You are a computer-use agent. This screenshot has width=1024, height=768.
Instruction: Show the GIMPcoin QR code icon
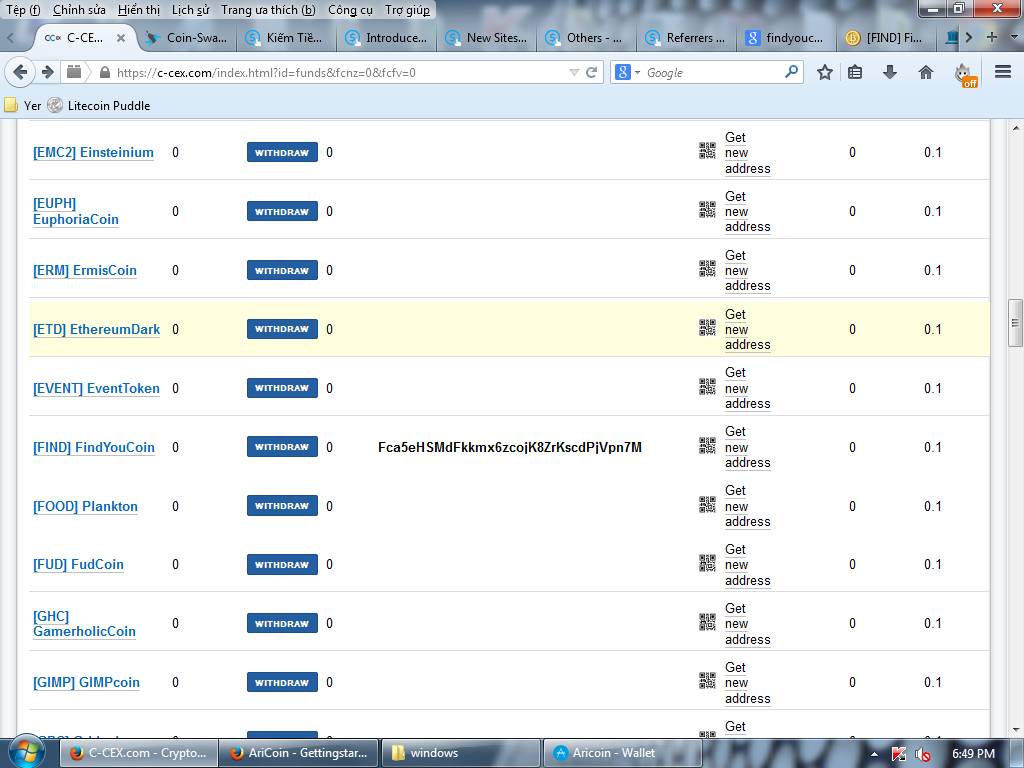click(707, 680)
